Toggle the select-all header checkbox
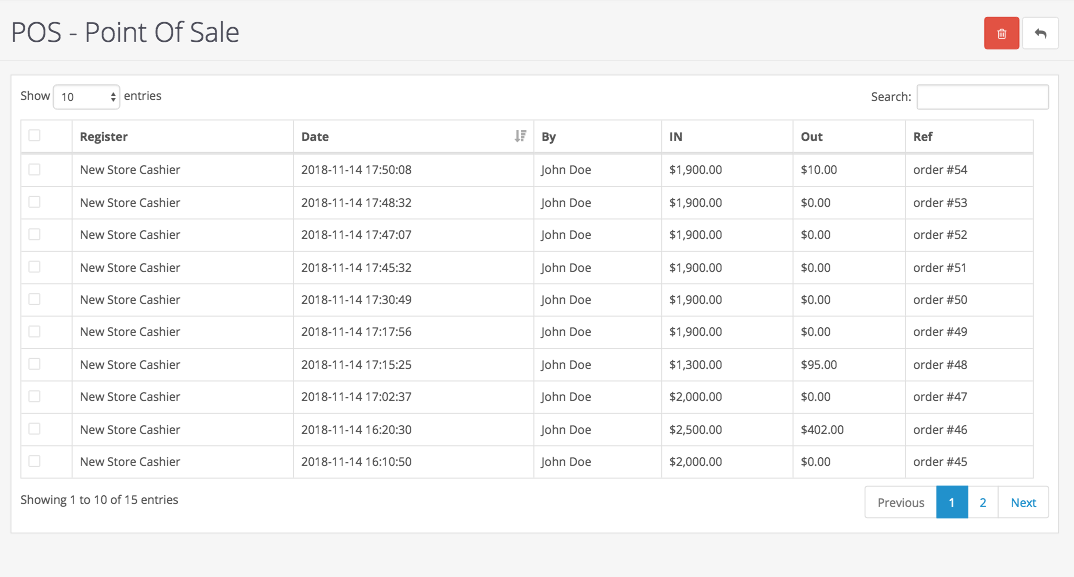Viewport: 1074px width, 577px height. pos(35,136)
